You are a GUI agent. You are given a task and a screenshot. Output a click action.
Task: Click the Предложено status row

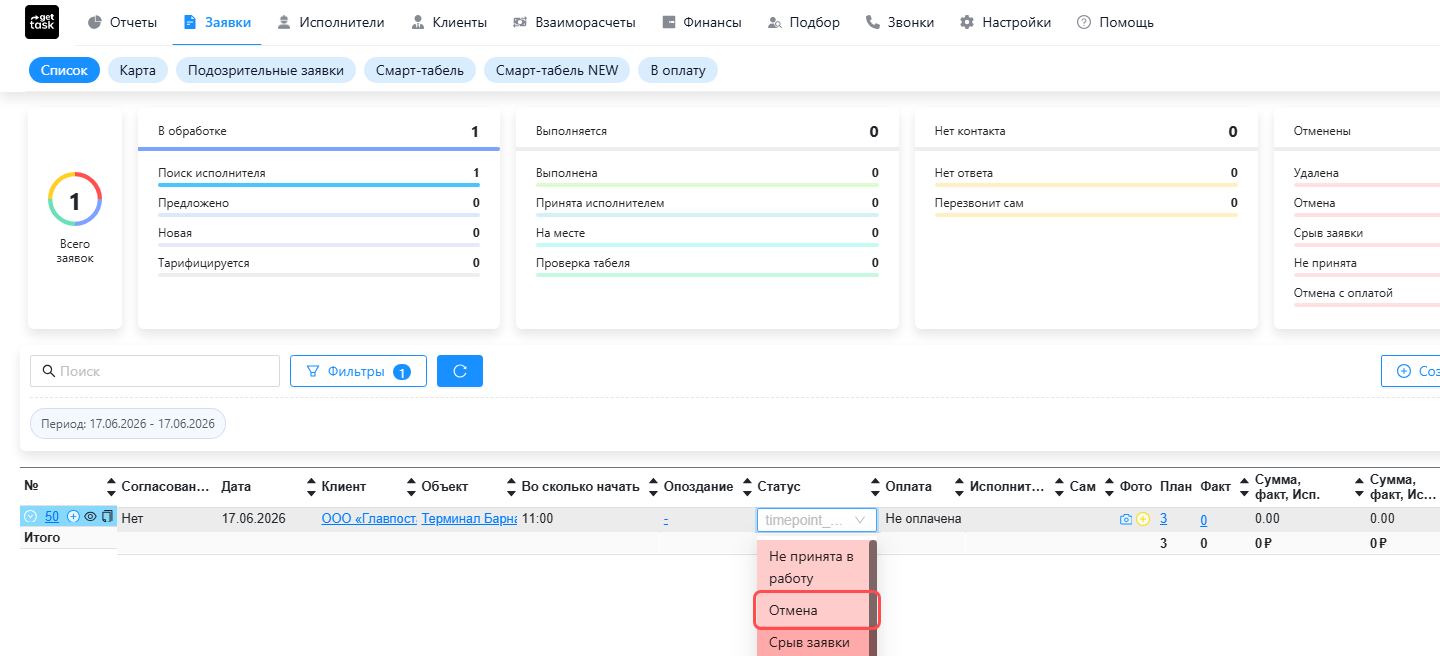319,205
